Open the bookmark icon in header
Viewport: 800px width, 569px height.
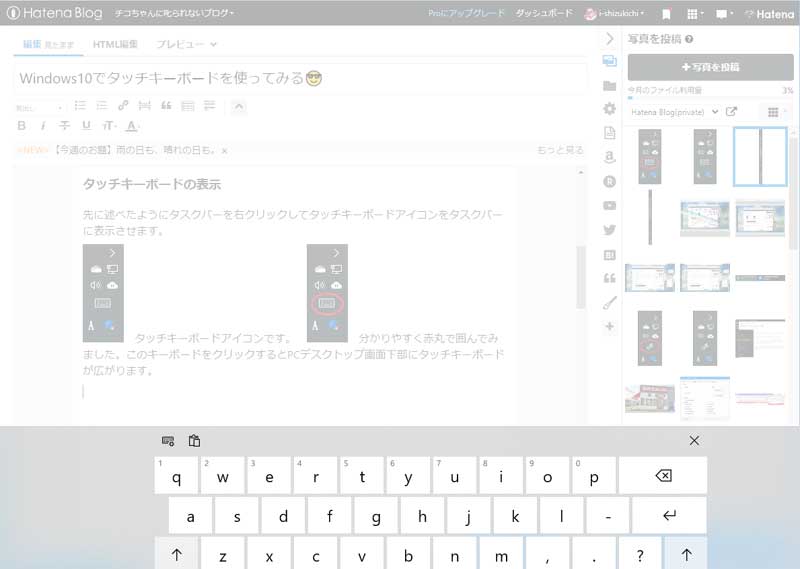666,14
